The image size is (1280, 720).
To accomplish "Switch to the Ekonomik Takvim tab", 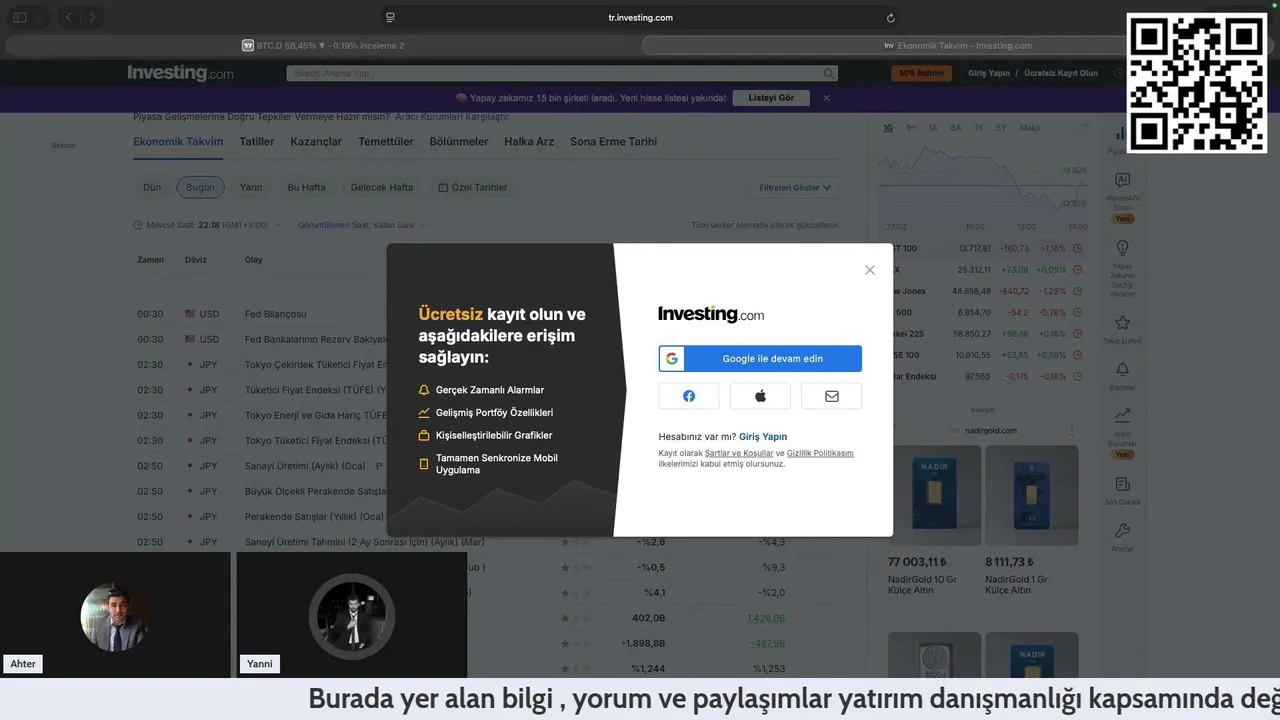I will (x=178, y=142).
